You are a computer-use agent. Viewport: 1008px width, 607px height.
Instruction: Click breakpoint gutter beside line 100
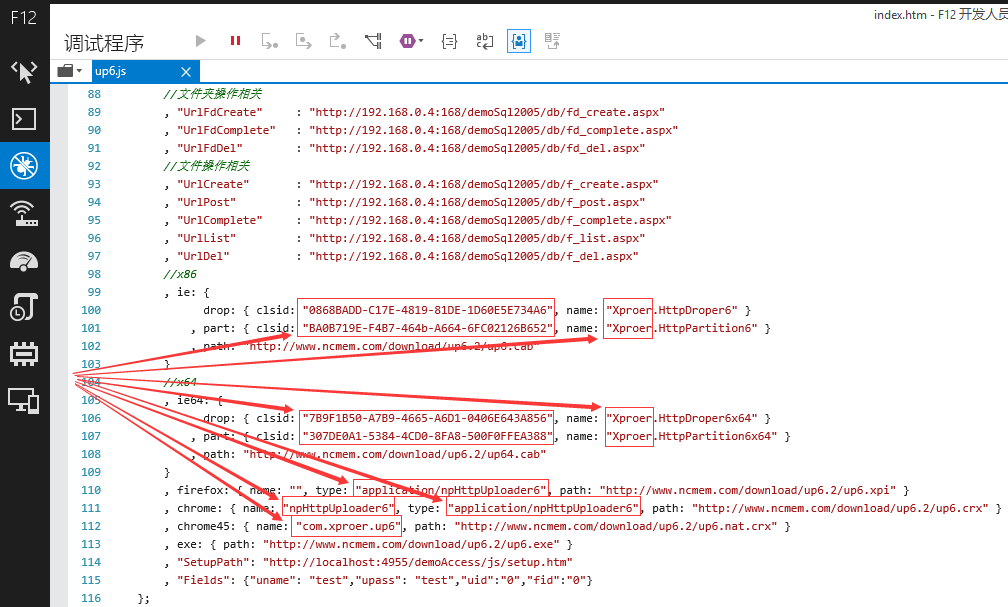coord(59,310)
